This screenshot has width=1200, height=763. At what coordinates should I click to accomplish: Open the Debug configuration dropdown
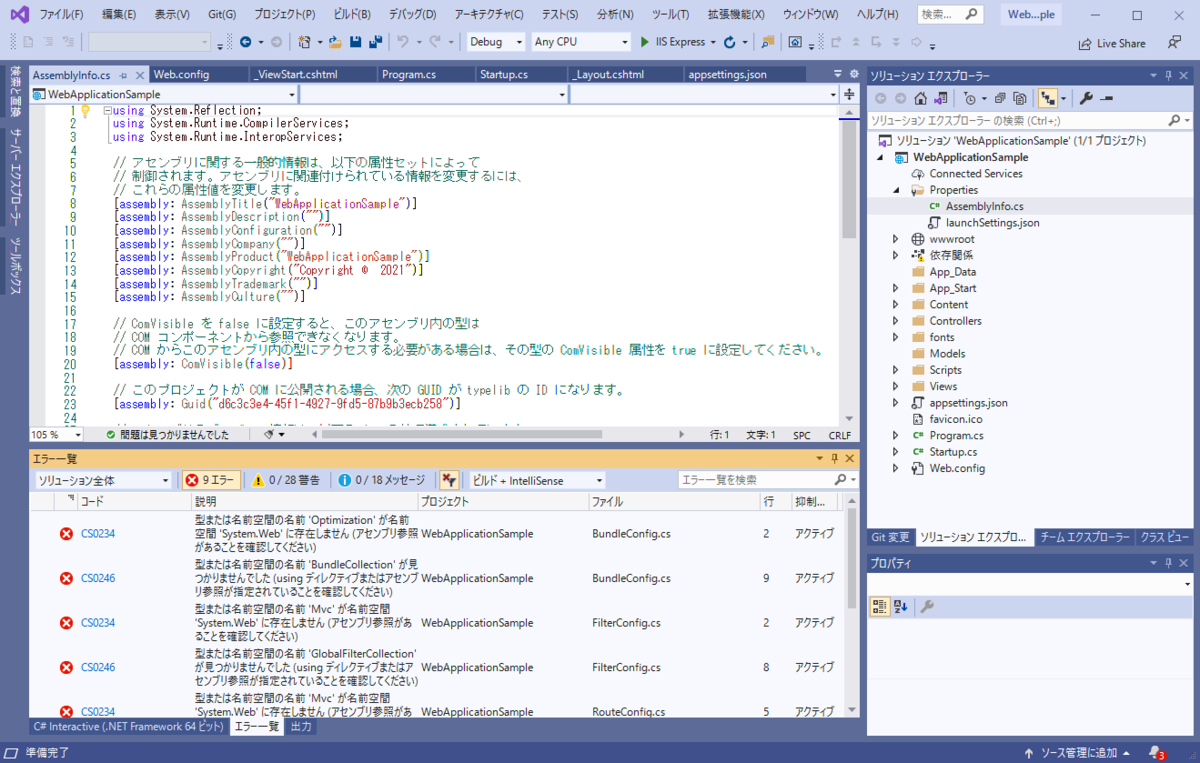coord(497,42)
